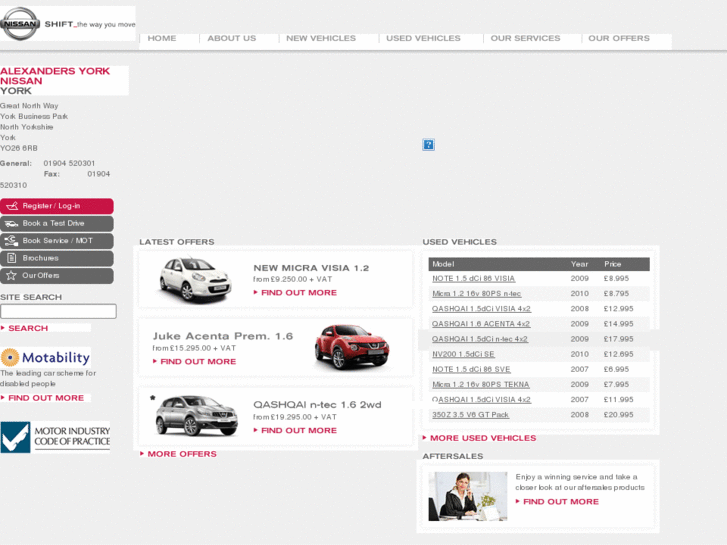Open the NOTE 1.5 dCi 86 VISIA listing

473,279
